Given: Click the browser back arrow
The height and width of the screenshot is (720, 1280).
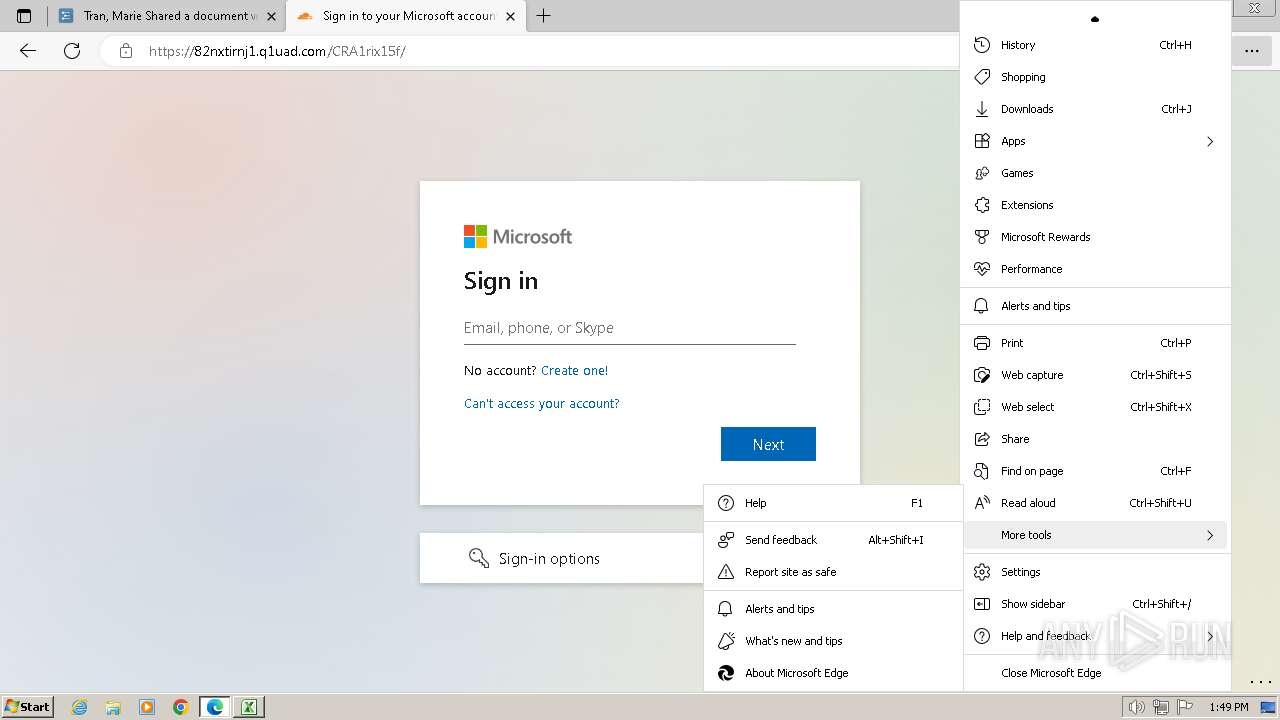Looking at the screenshot, I should tap(28, 51).
